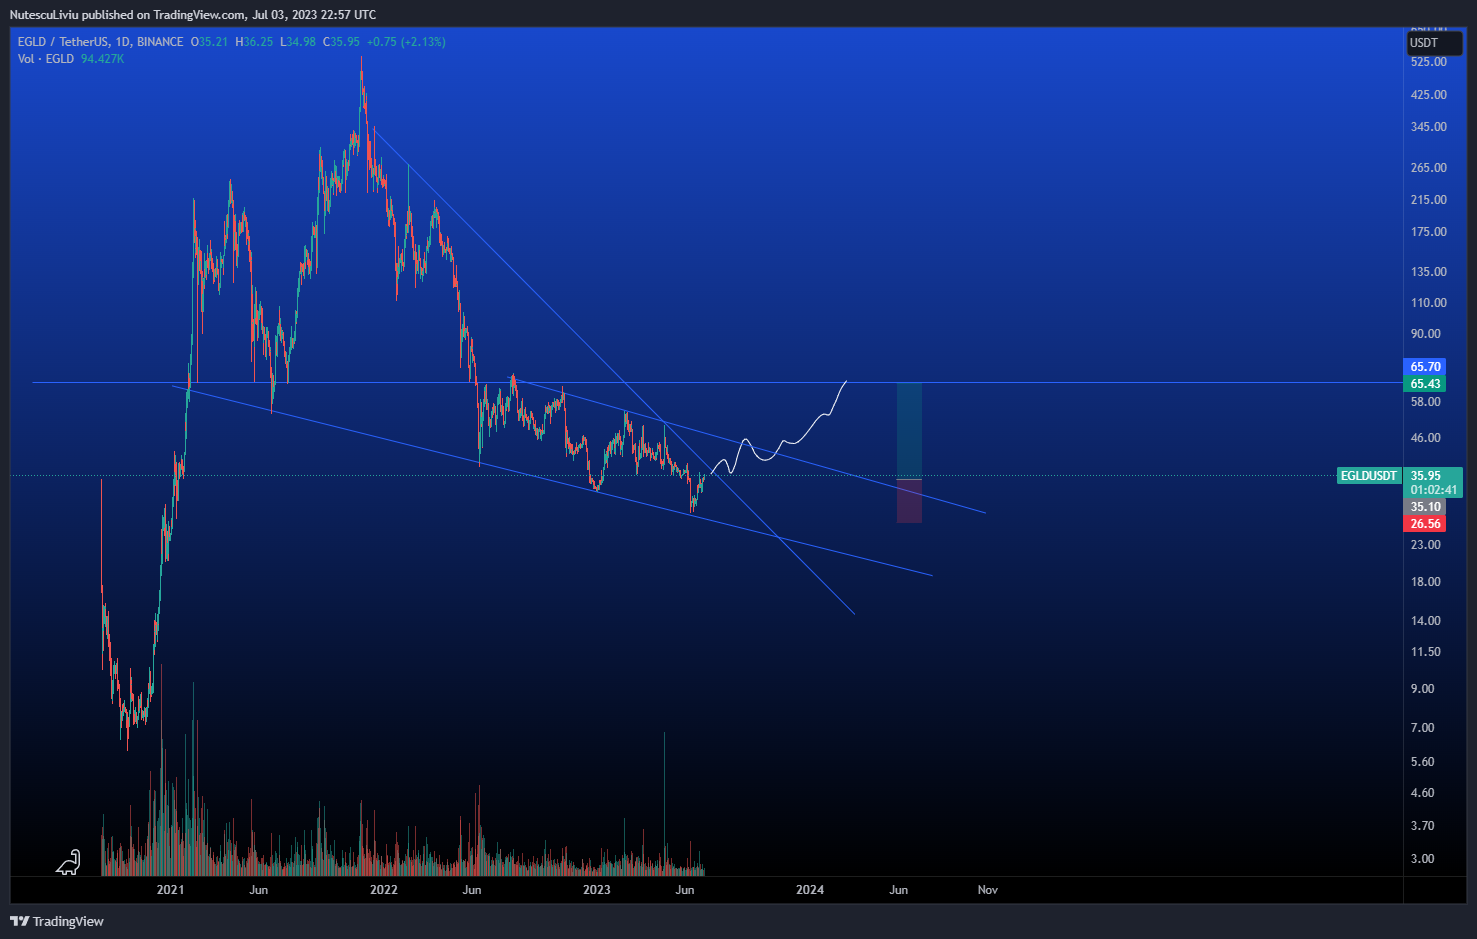Viewport: 1477px width, 939px height.
Task: Click the 3.00 price axis label
Action: point(1422,859)
